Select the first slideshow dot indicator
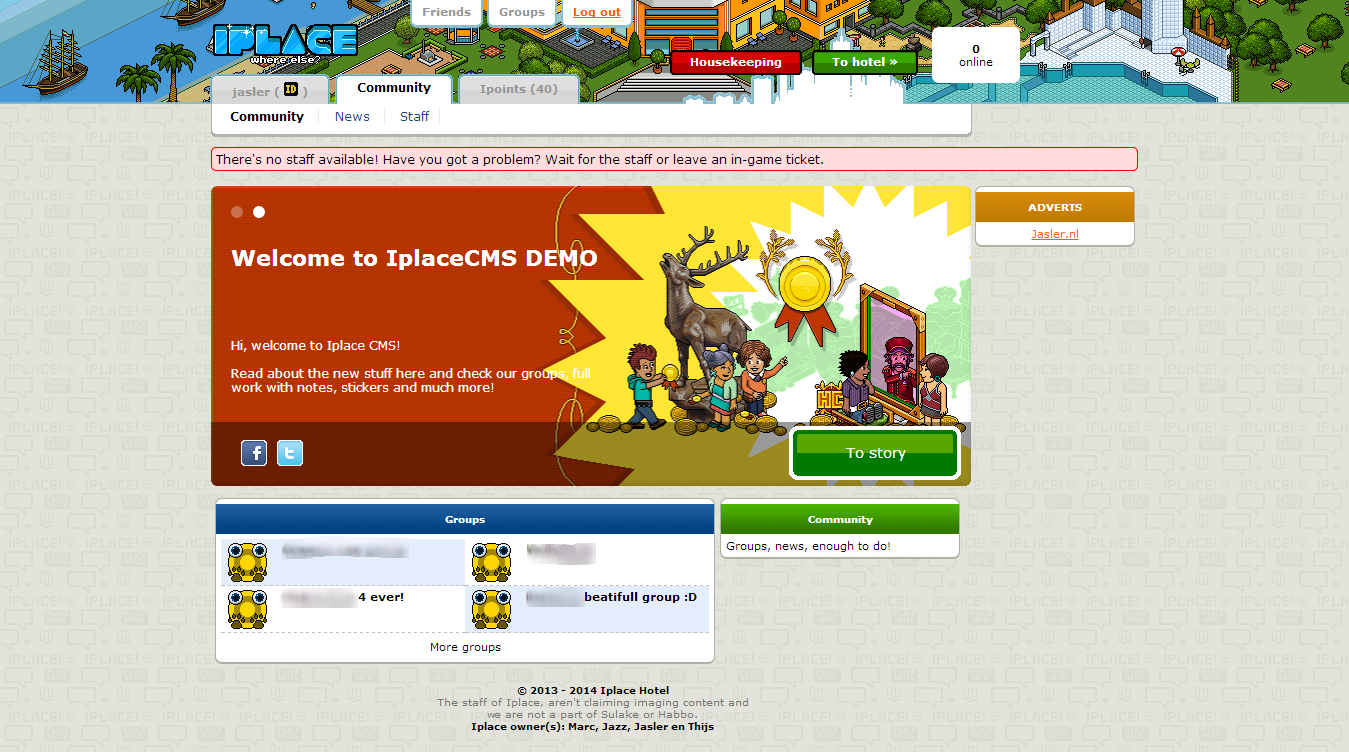The image size is (1349, 752). point(237,212)
